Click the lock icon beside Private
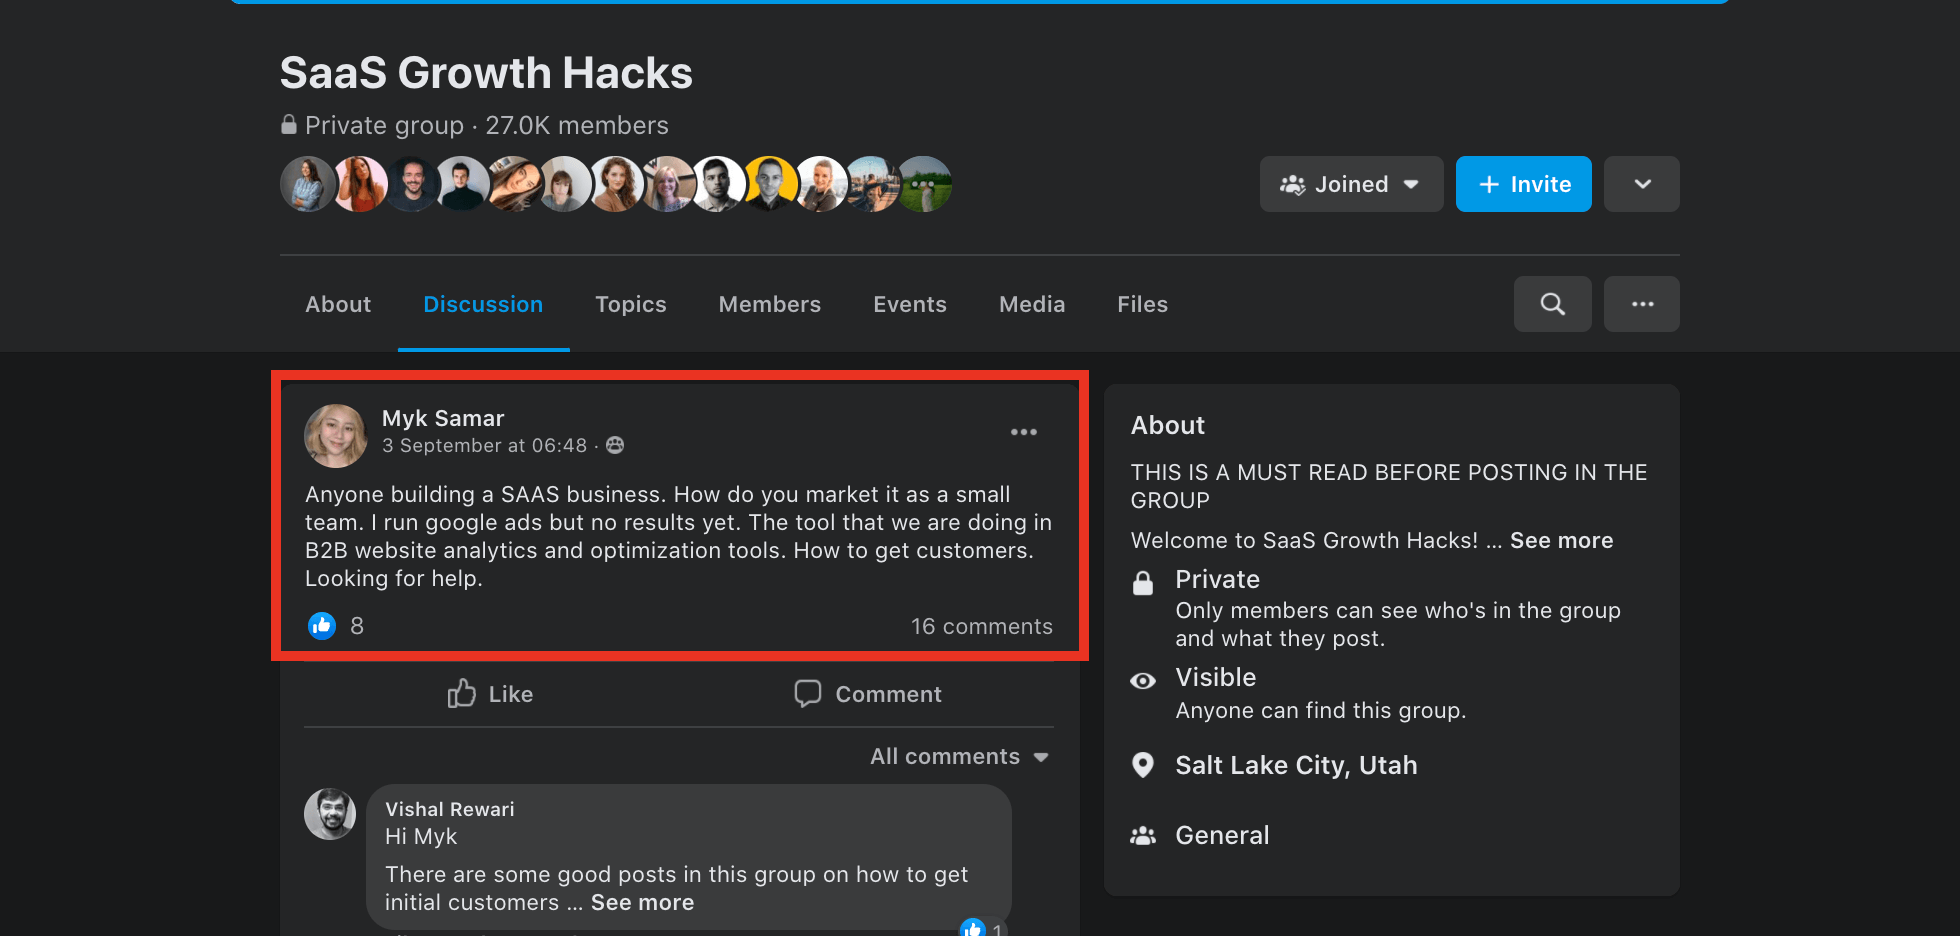Screen dimensions: 1960x936 (1142, 582)
